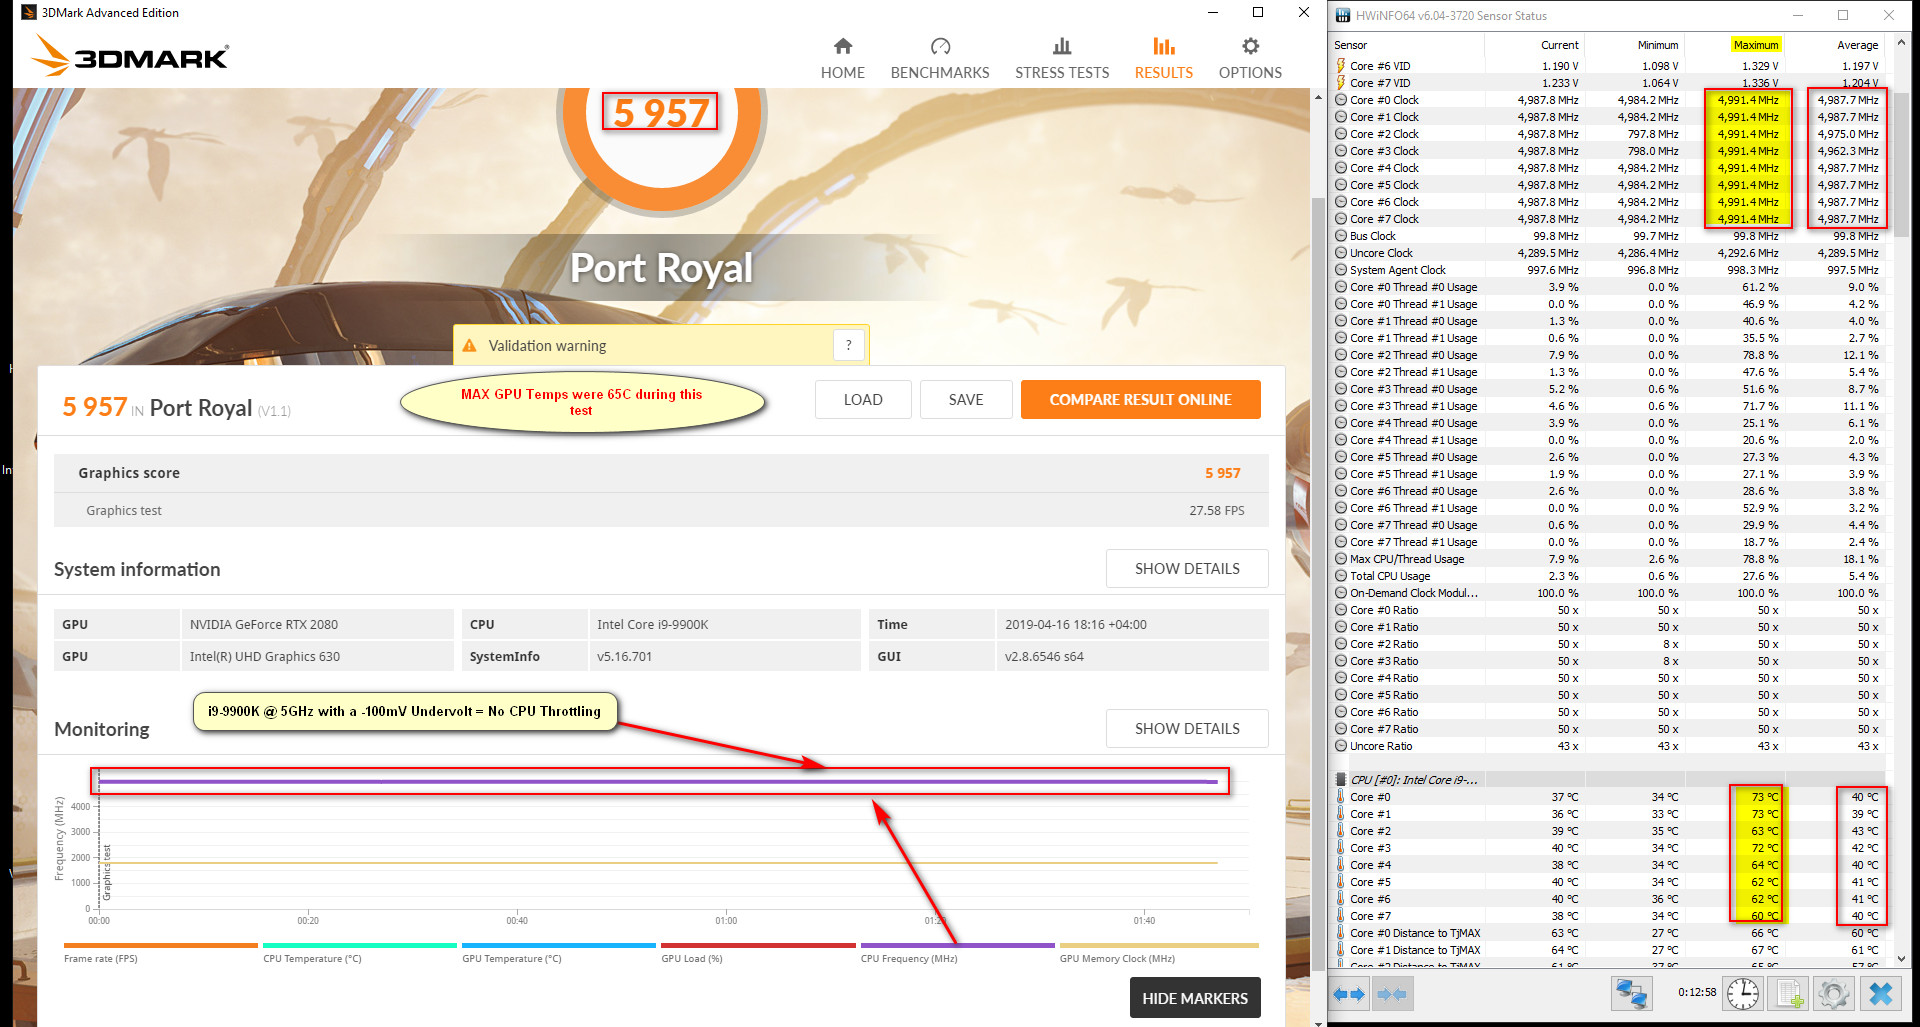Click the HIDE MARKERS button

[1195, 998]
